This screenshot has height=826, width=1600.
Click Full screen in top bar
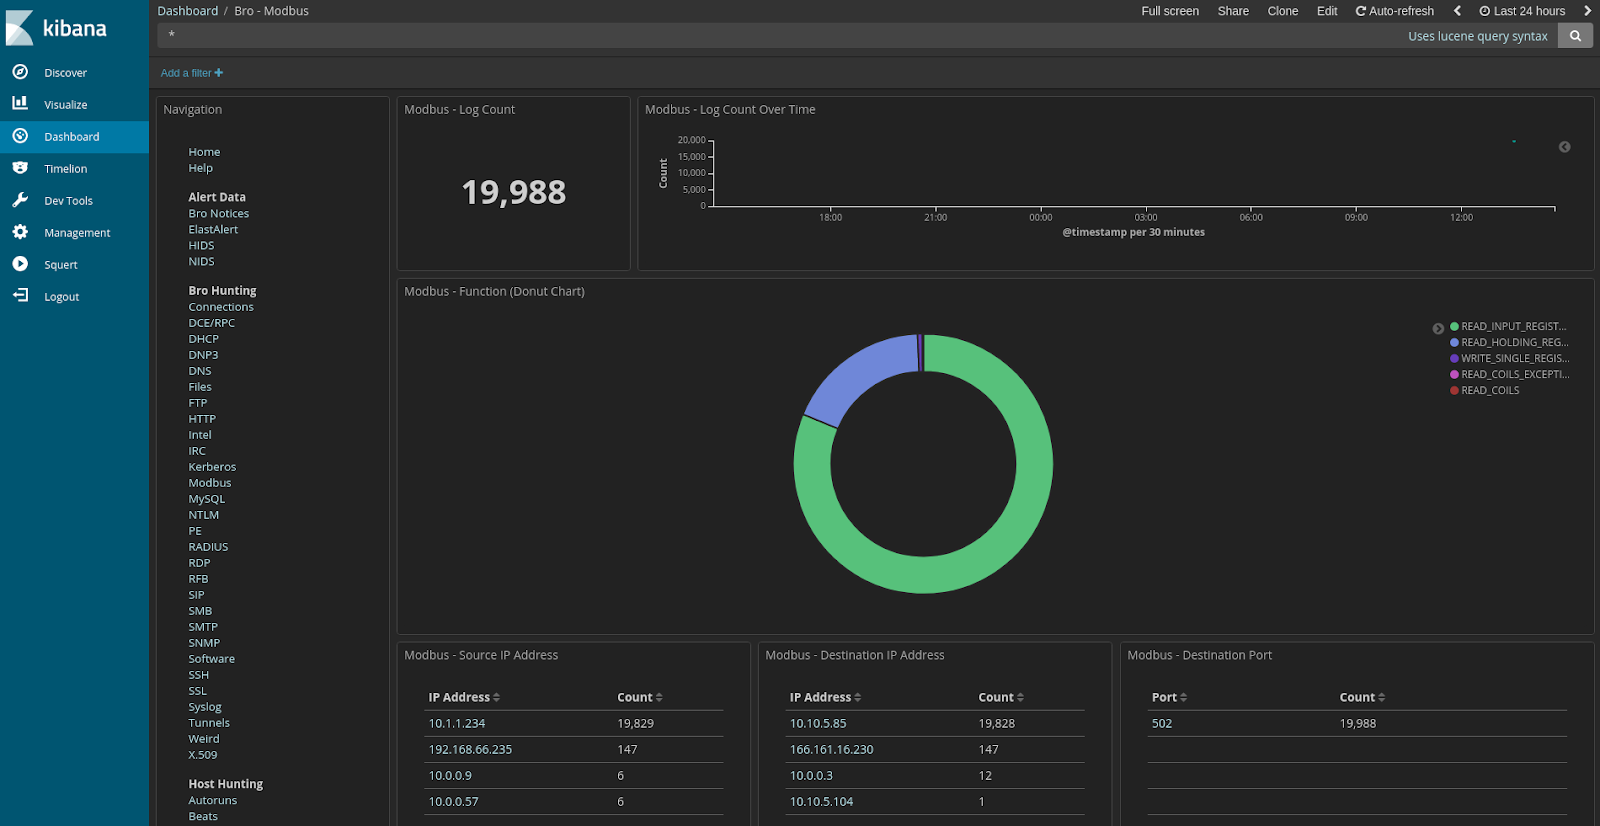point(1170,11)
